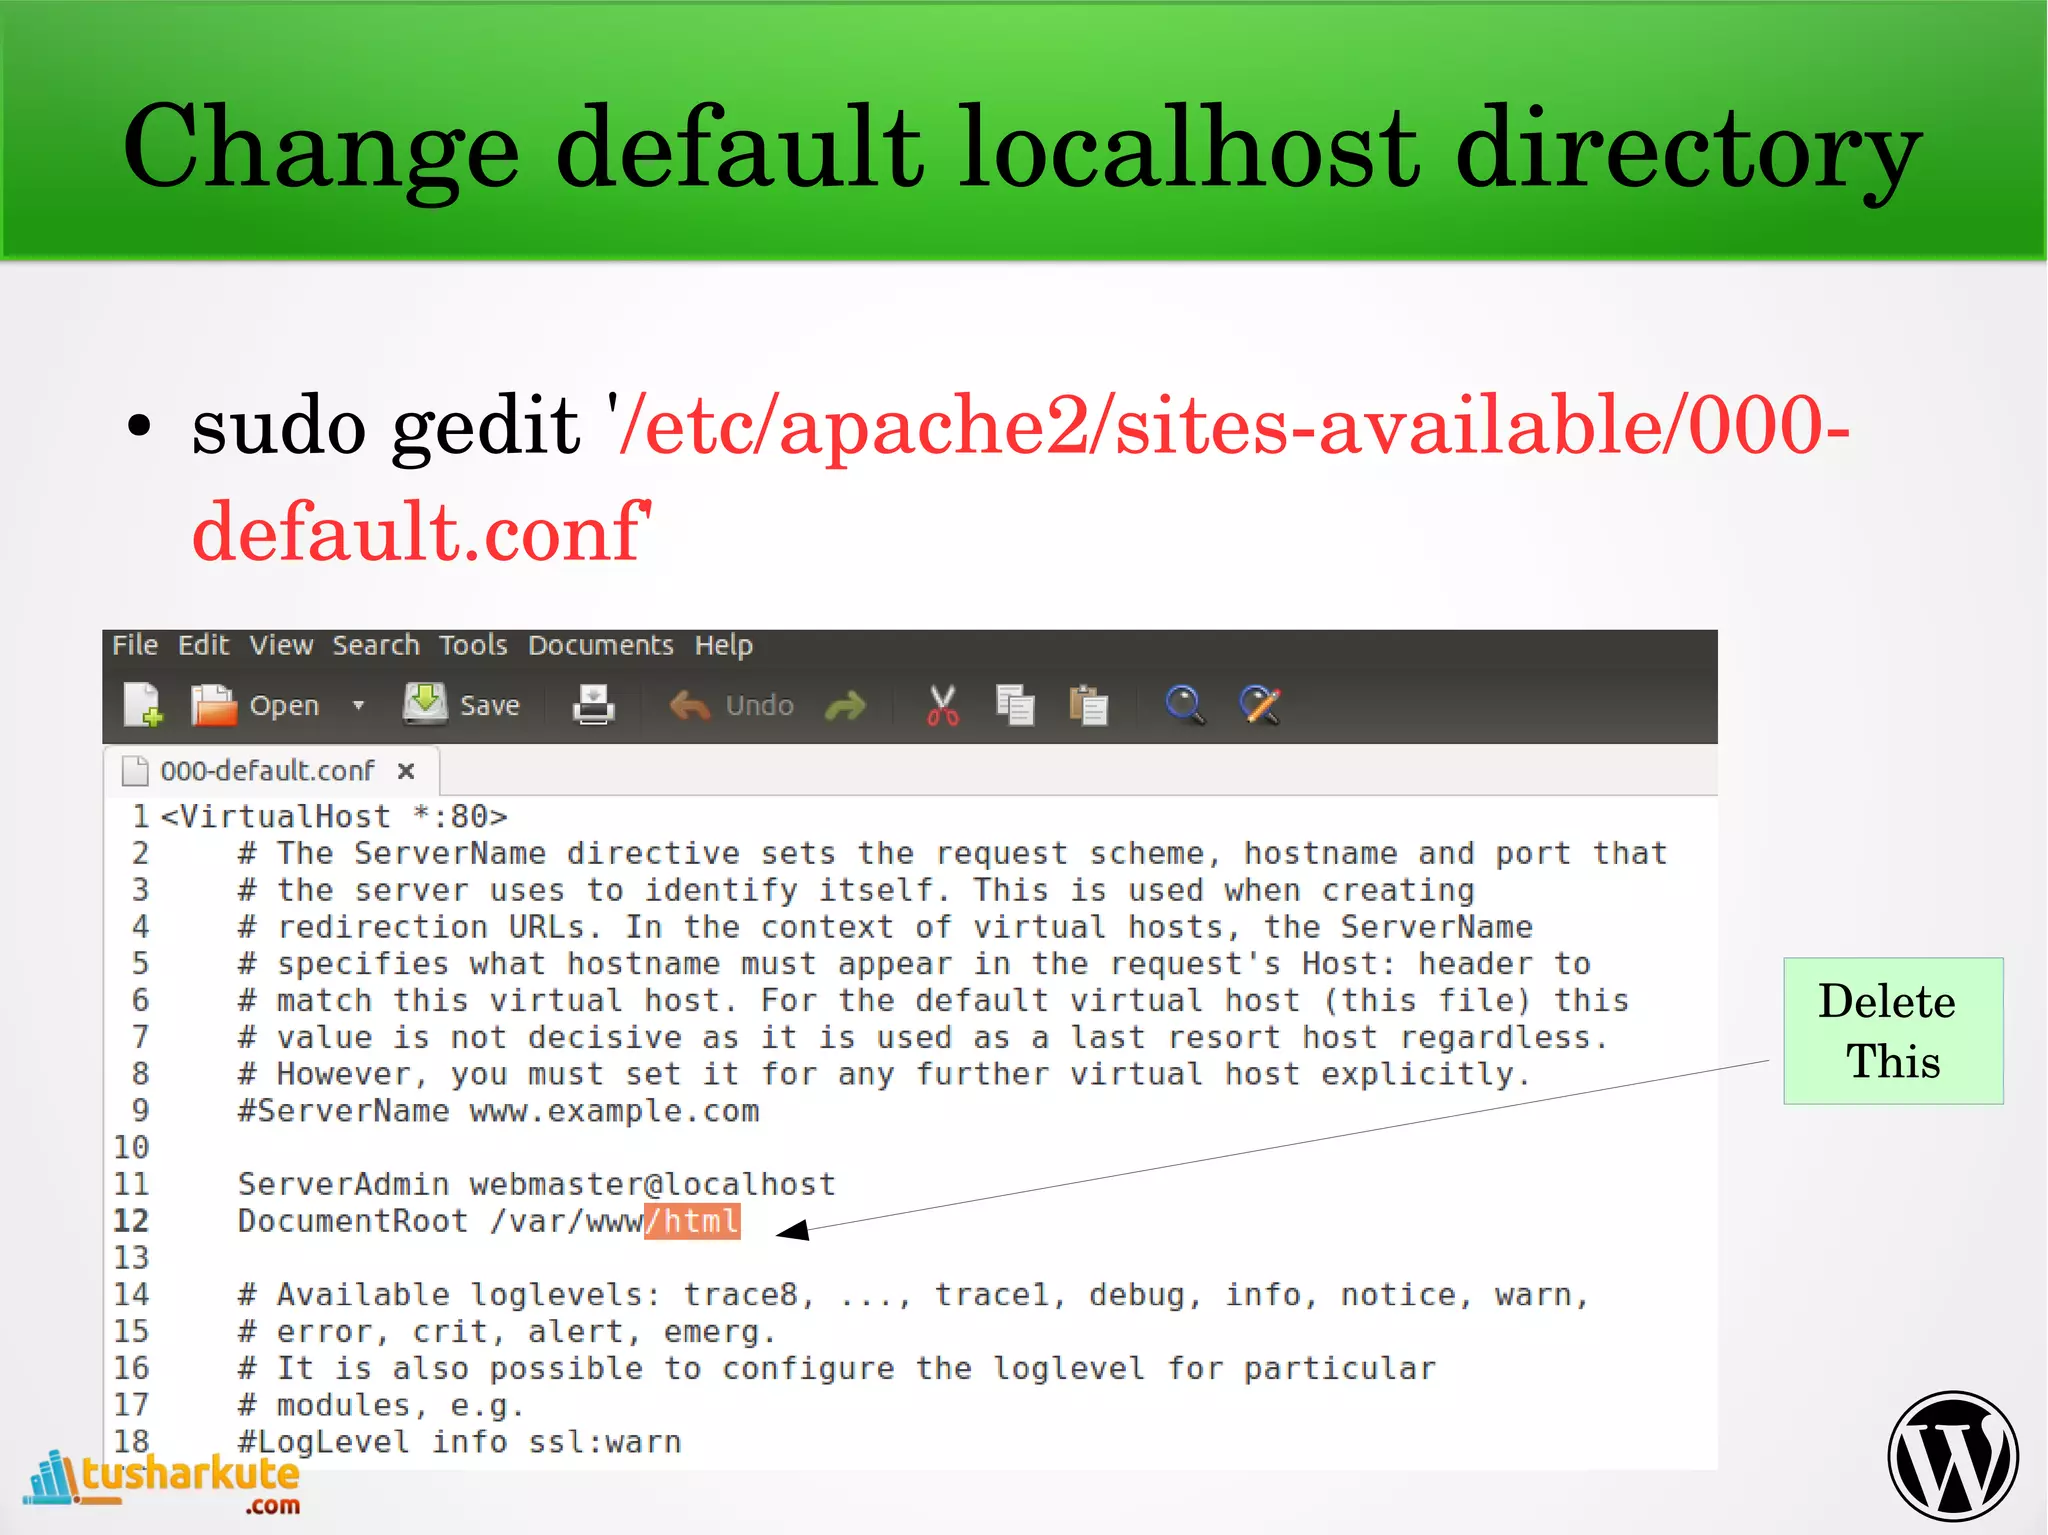Copy selection using the copy icon
This screenshot has height=1535, width=2048.
click(1015, 705)
